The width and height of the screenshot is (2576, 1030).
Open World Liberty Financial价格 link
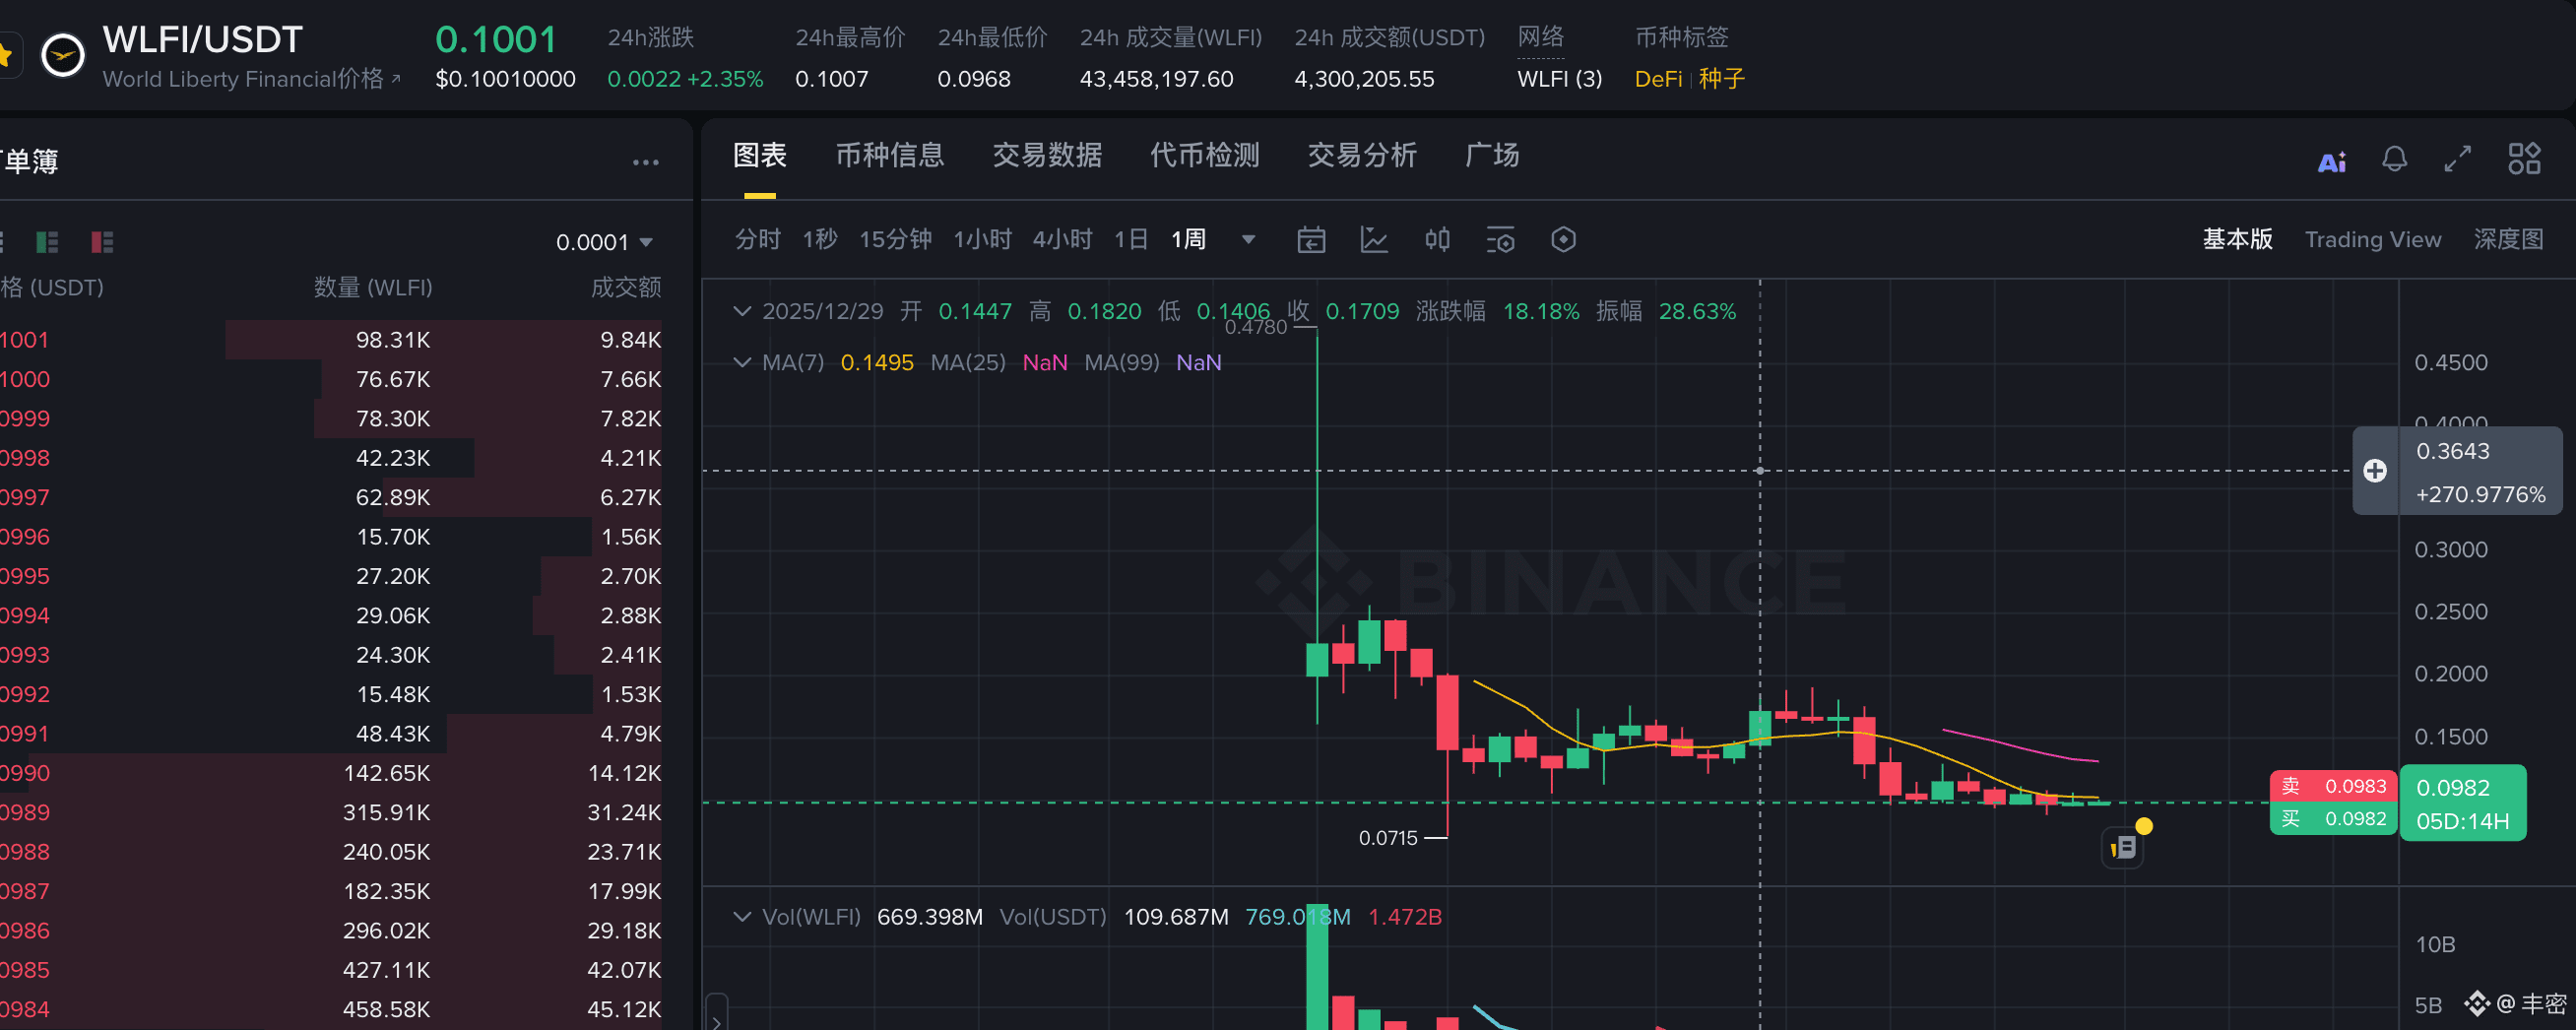pos(251,79)
